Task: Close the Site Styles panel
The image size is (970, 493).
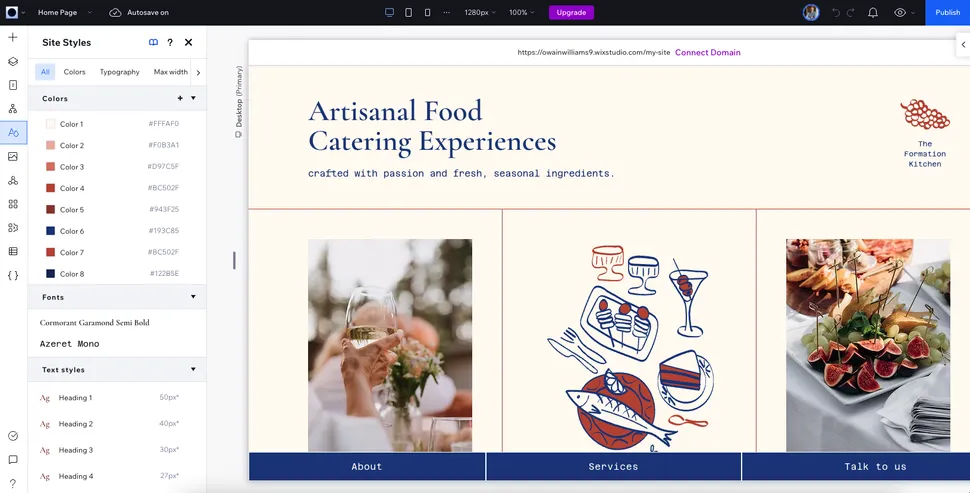Action: 188,43
